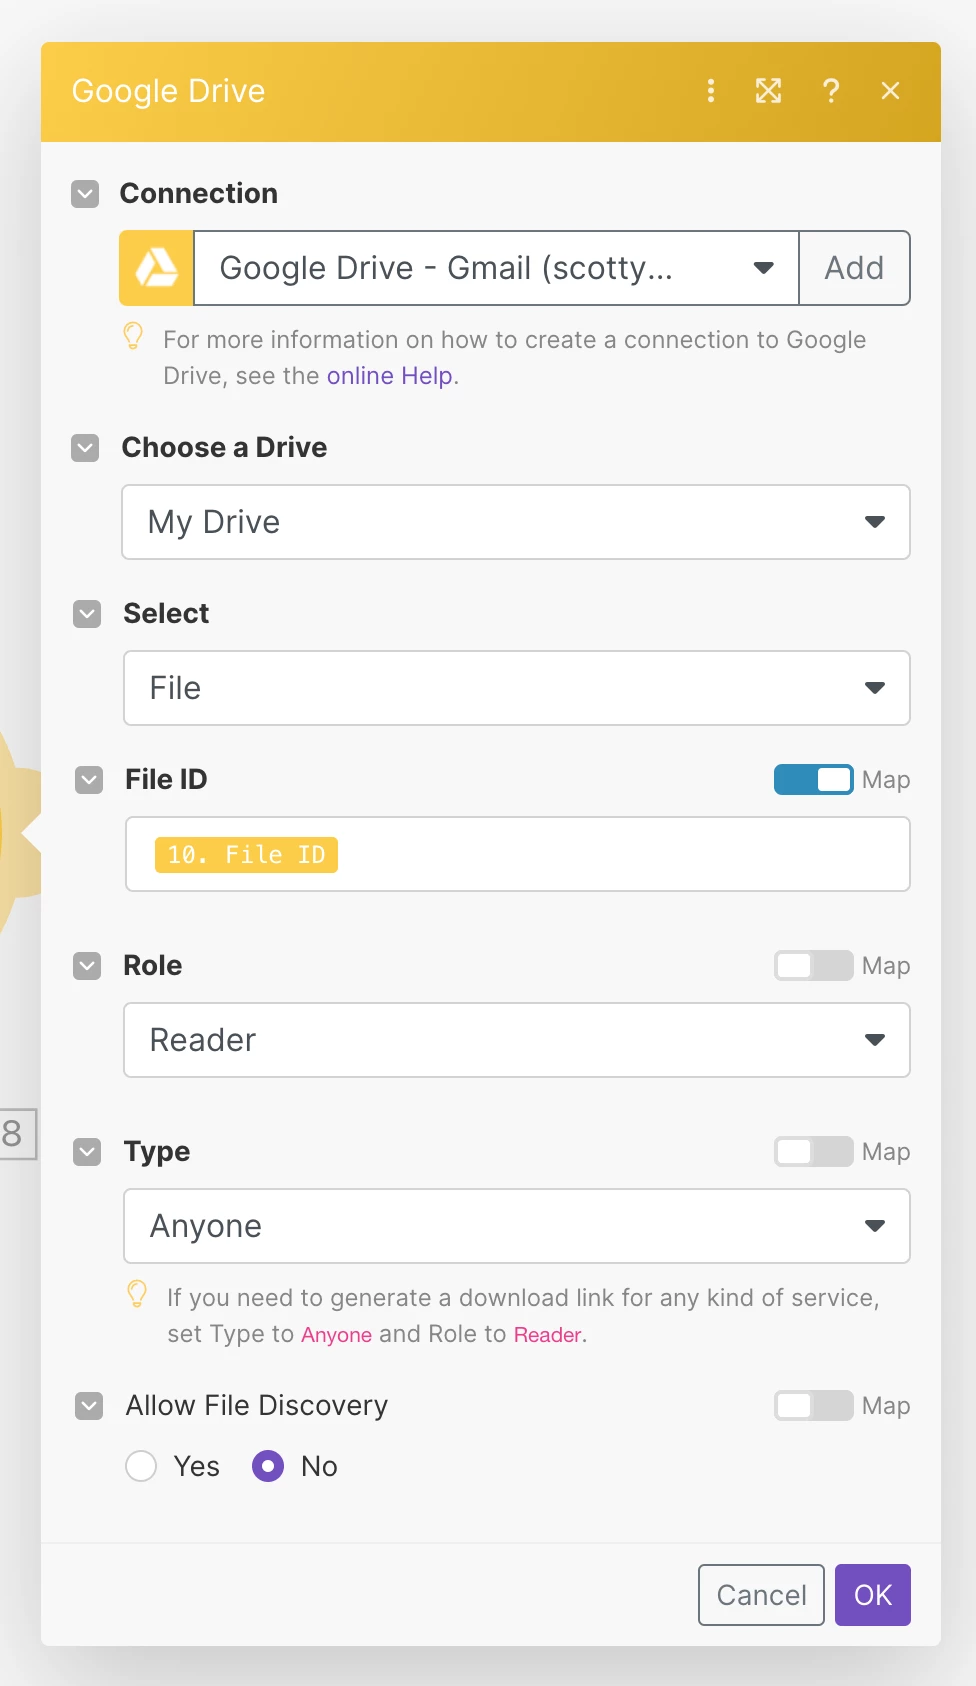Open the three-dot module options menu

[x=711, y=91]
